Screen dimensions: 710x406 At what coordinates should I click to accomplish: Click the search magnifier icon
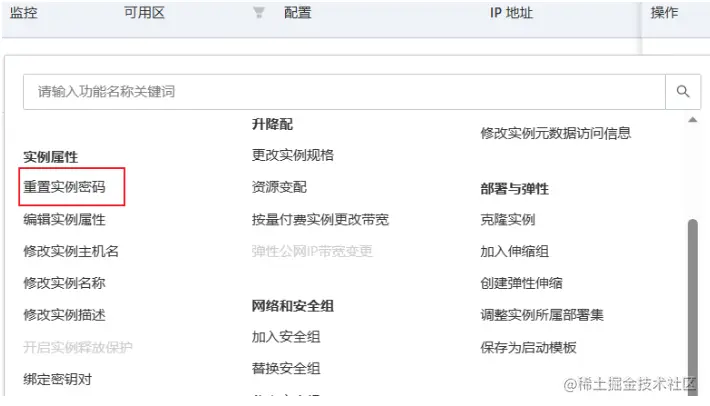[683, 91]
